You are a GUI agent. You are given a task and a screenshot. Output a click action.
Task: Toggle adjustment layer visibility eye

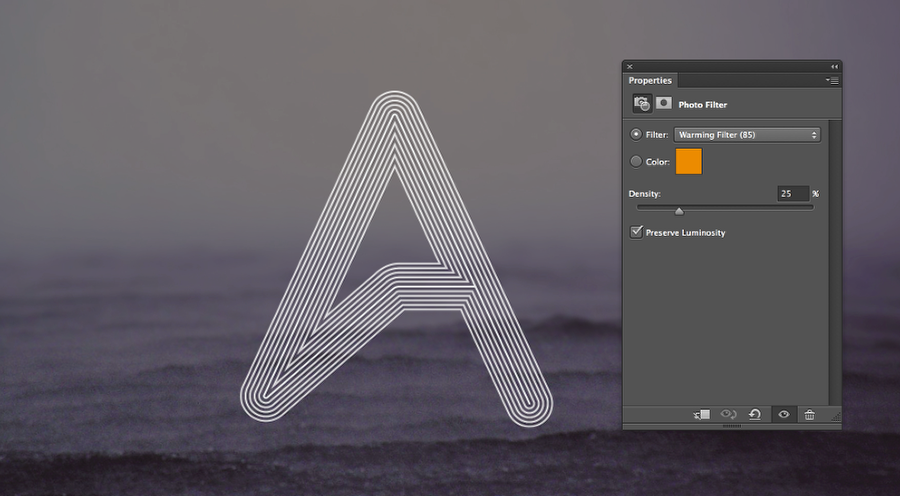[x=784, y=414]
